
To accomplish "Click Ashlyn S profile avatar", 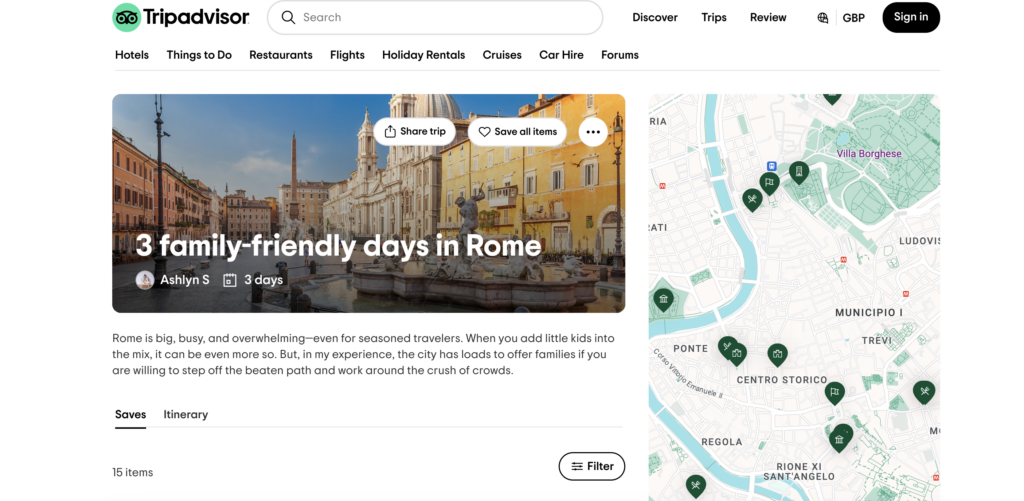I will 145,280.
